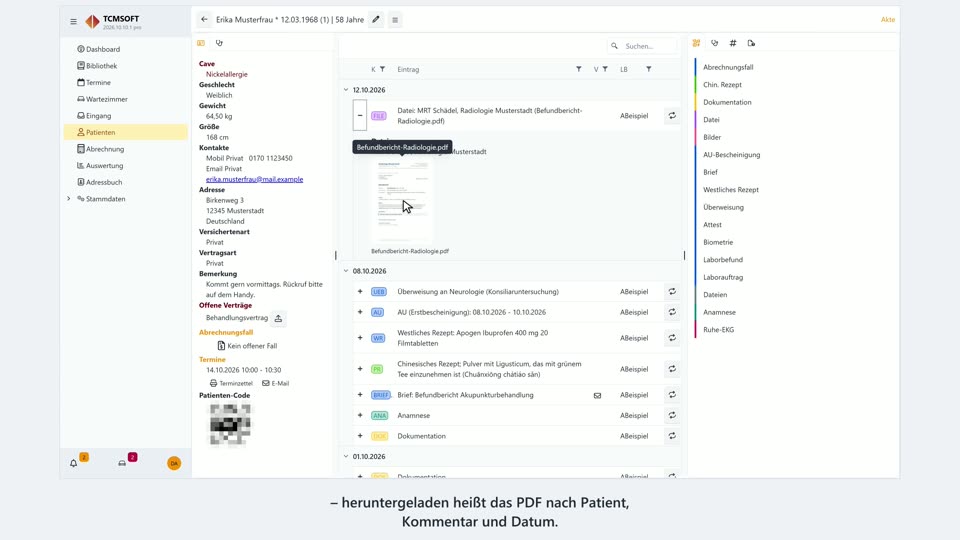Select the stethoscope icon in right panel toolbar
This screenshot has width=960, height=540.
[x=714, y=43]
